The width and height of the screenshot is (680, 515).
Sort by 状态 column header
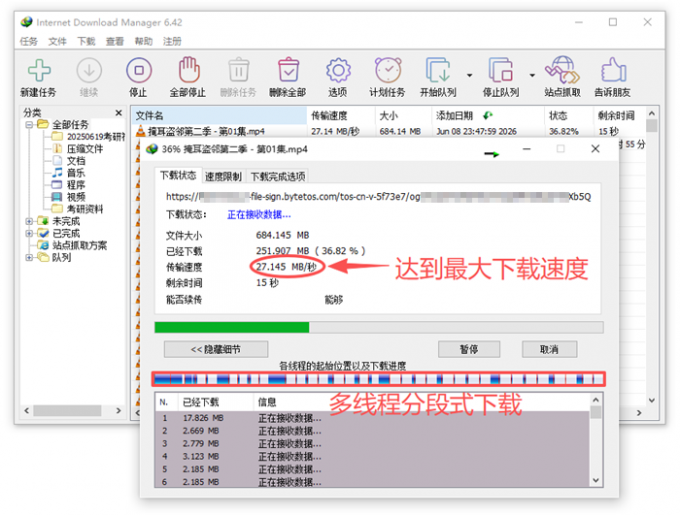569,116
